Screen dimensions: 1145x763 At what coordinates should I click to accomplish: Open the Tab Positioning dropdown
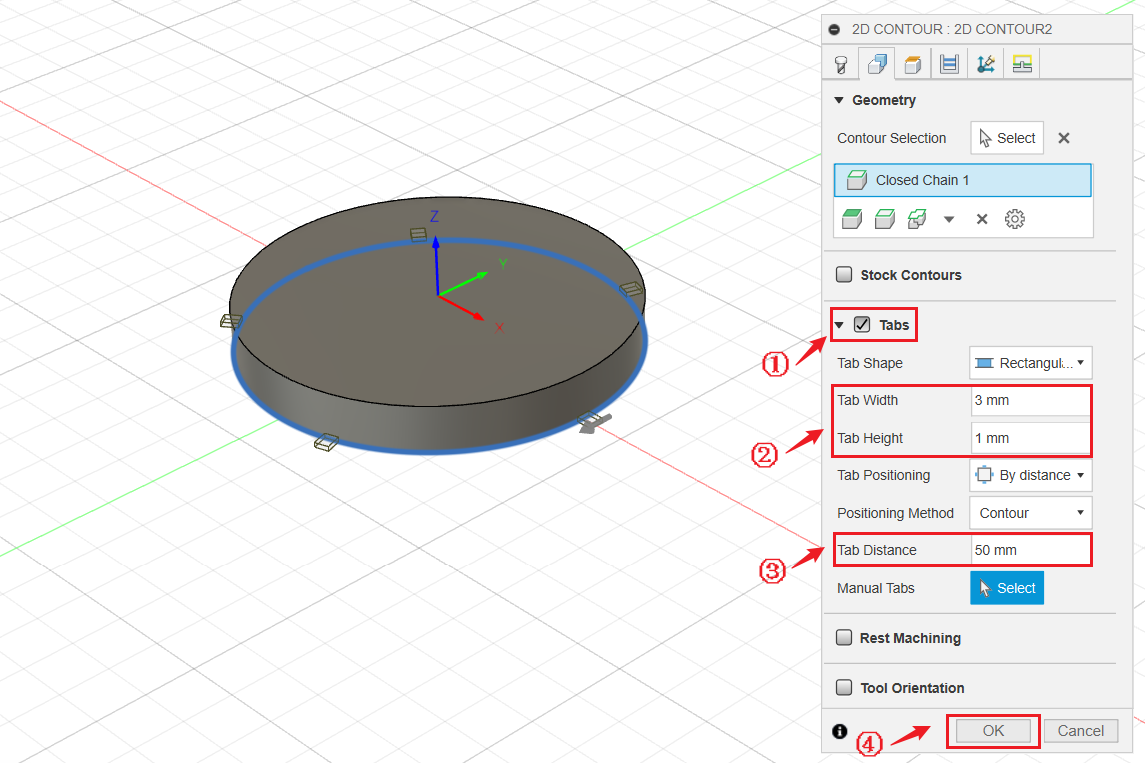coord(1030,475)
